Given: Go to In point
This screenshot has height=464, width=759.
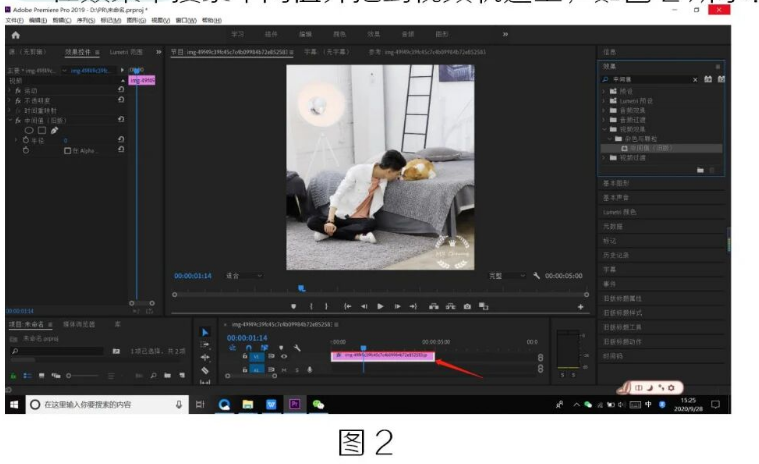Looking at the screenshot, I should click(347, 306).
